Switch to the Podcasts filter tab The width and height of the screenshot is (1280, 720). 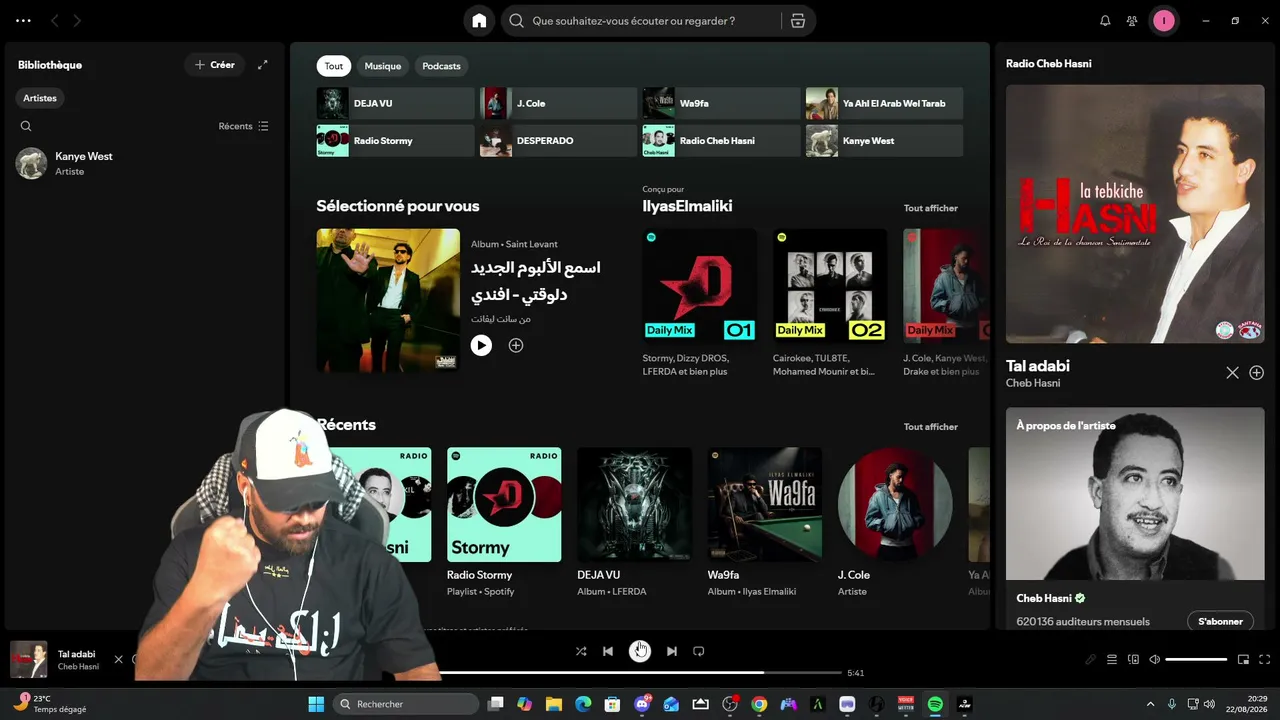[441, 66]
